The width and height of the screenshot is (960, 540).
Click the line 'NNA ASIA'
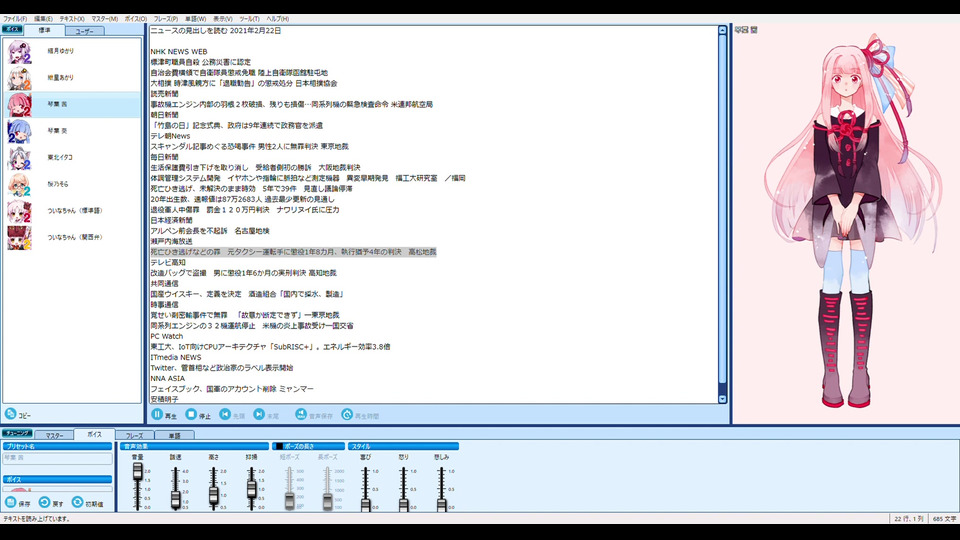coord(167,378)
